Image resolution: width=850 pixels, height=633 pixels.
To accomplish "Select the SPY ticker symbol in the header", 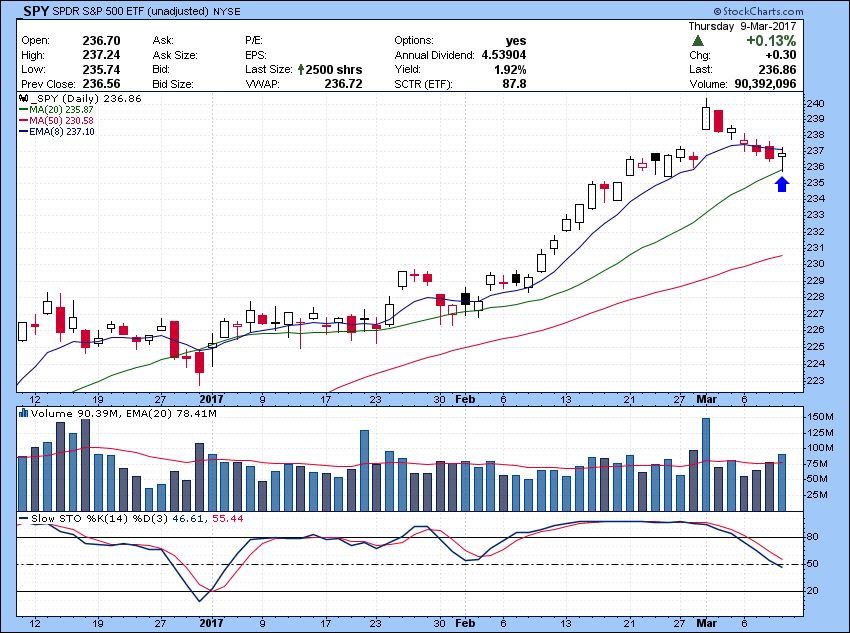I will [36, 11].
